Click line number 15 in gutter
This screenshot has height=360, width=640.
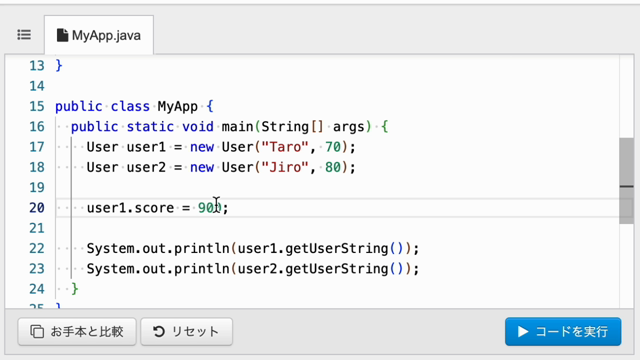[x=37, y=107]
